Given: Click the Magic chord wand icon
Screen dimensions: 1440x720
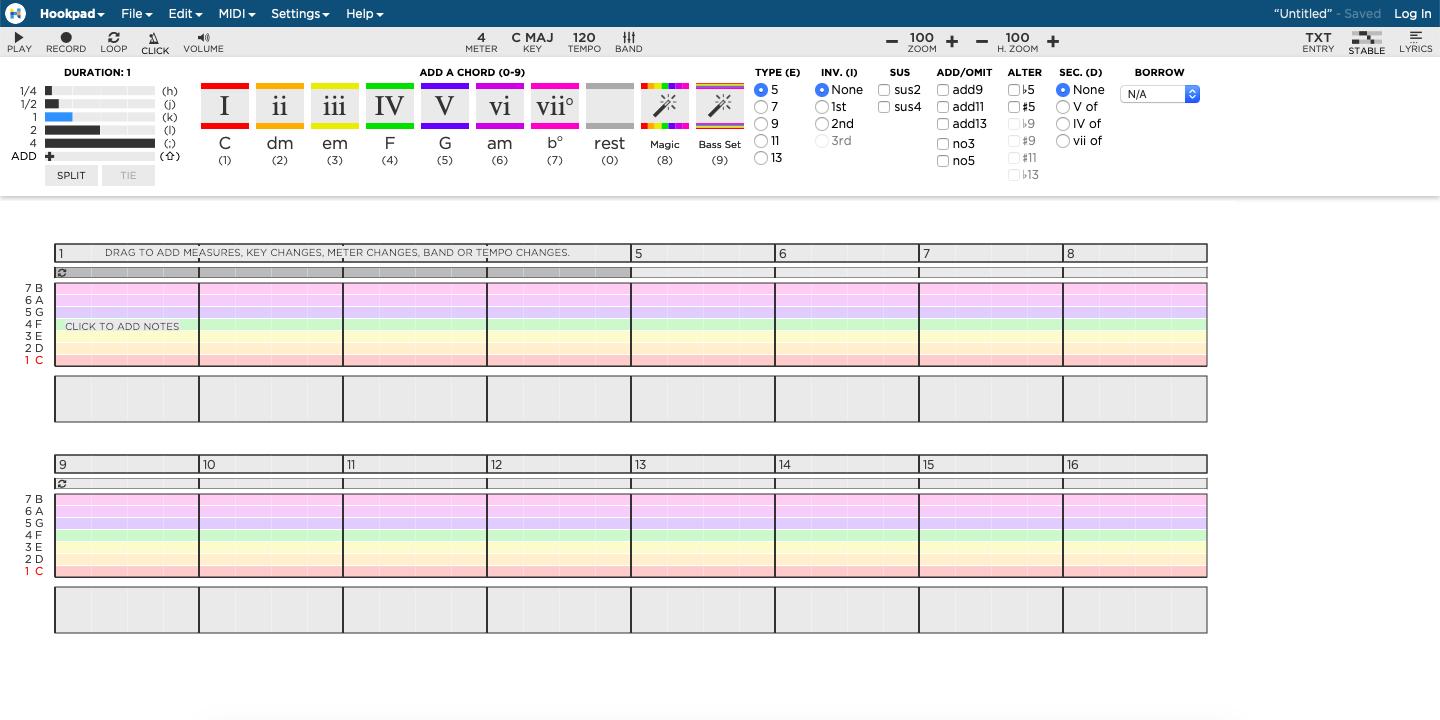Looking at the screenshot, I should 665,106.
